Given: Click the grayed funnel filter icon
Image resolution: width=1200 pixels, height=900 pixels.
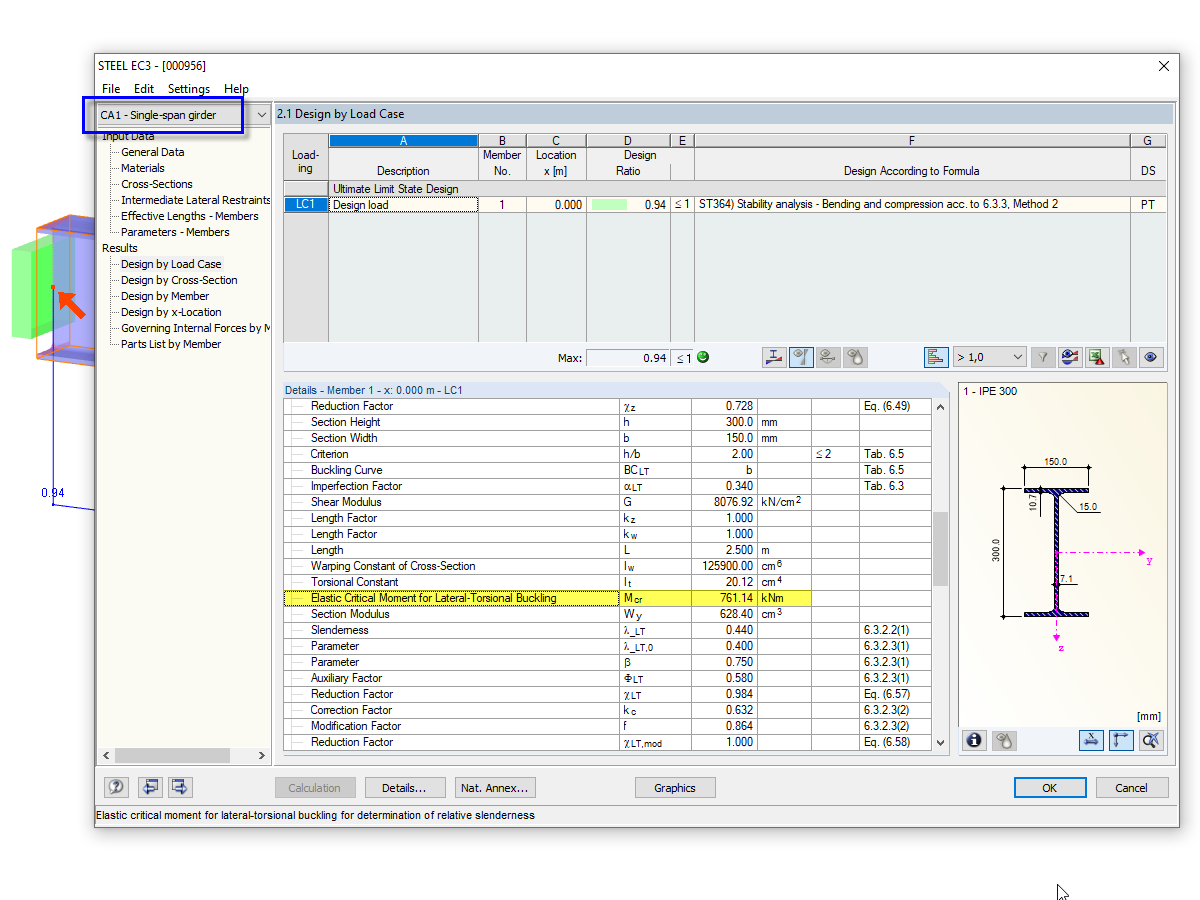Looking at the screenshot, I should click(x=1043, y=357).
